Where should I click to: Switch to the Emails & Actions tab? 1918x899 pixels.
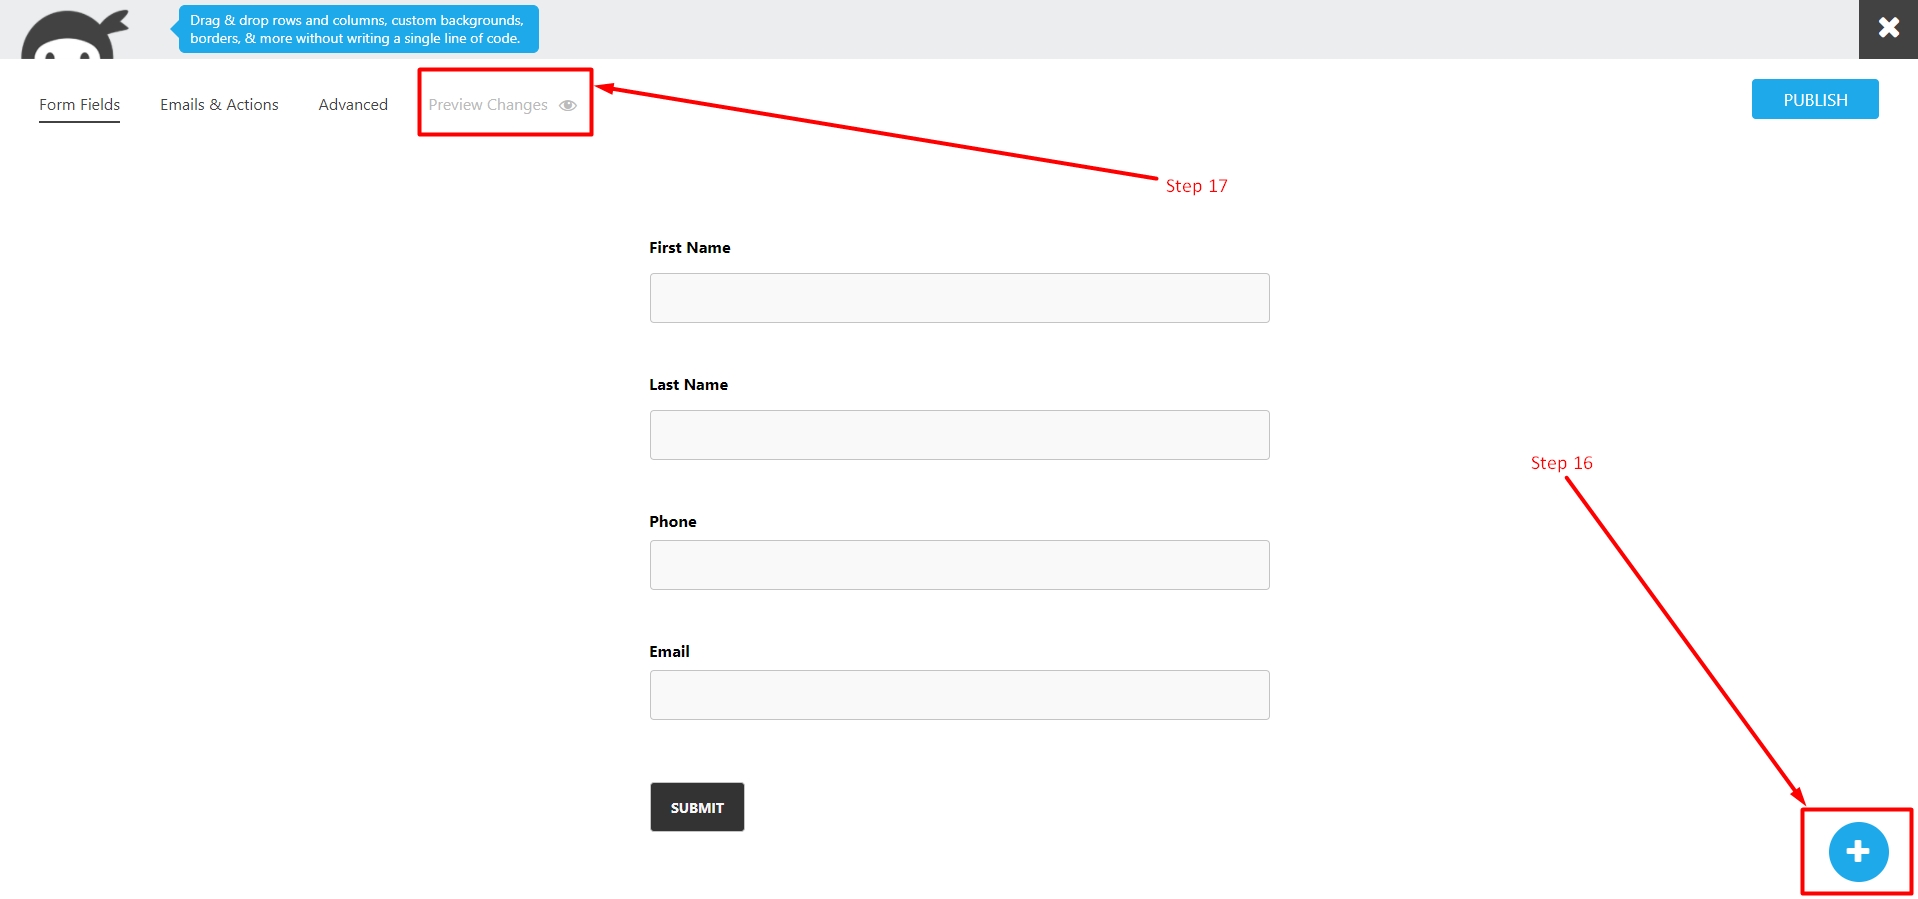(x=219, y=105)
